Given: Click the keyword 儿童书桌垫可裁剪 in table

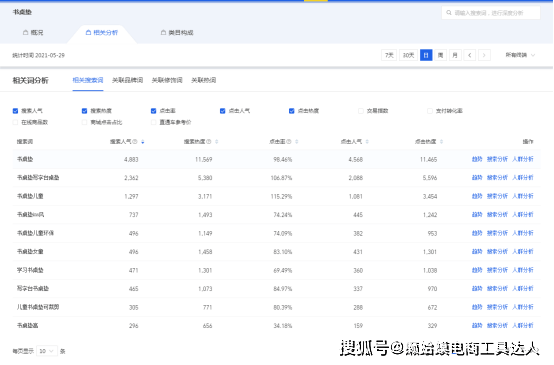Looking at the screenshot, I should click(x=38, y=307).
